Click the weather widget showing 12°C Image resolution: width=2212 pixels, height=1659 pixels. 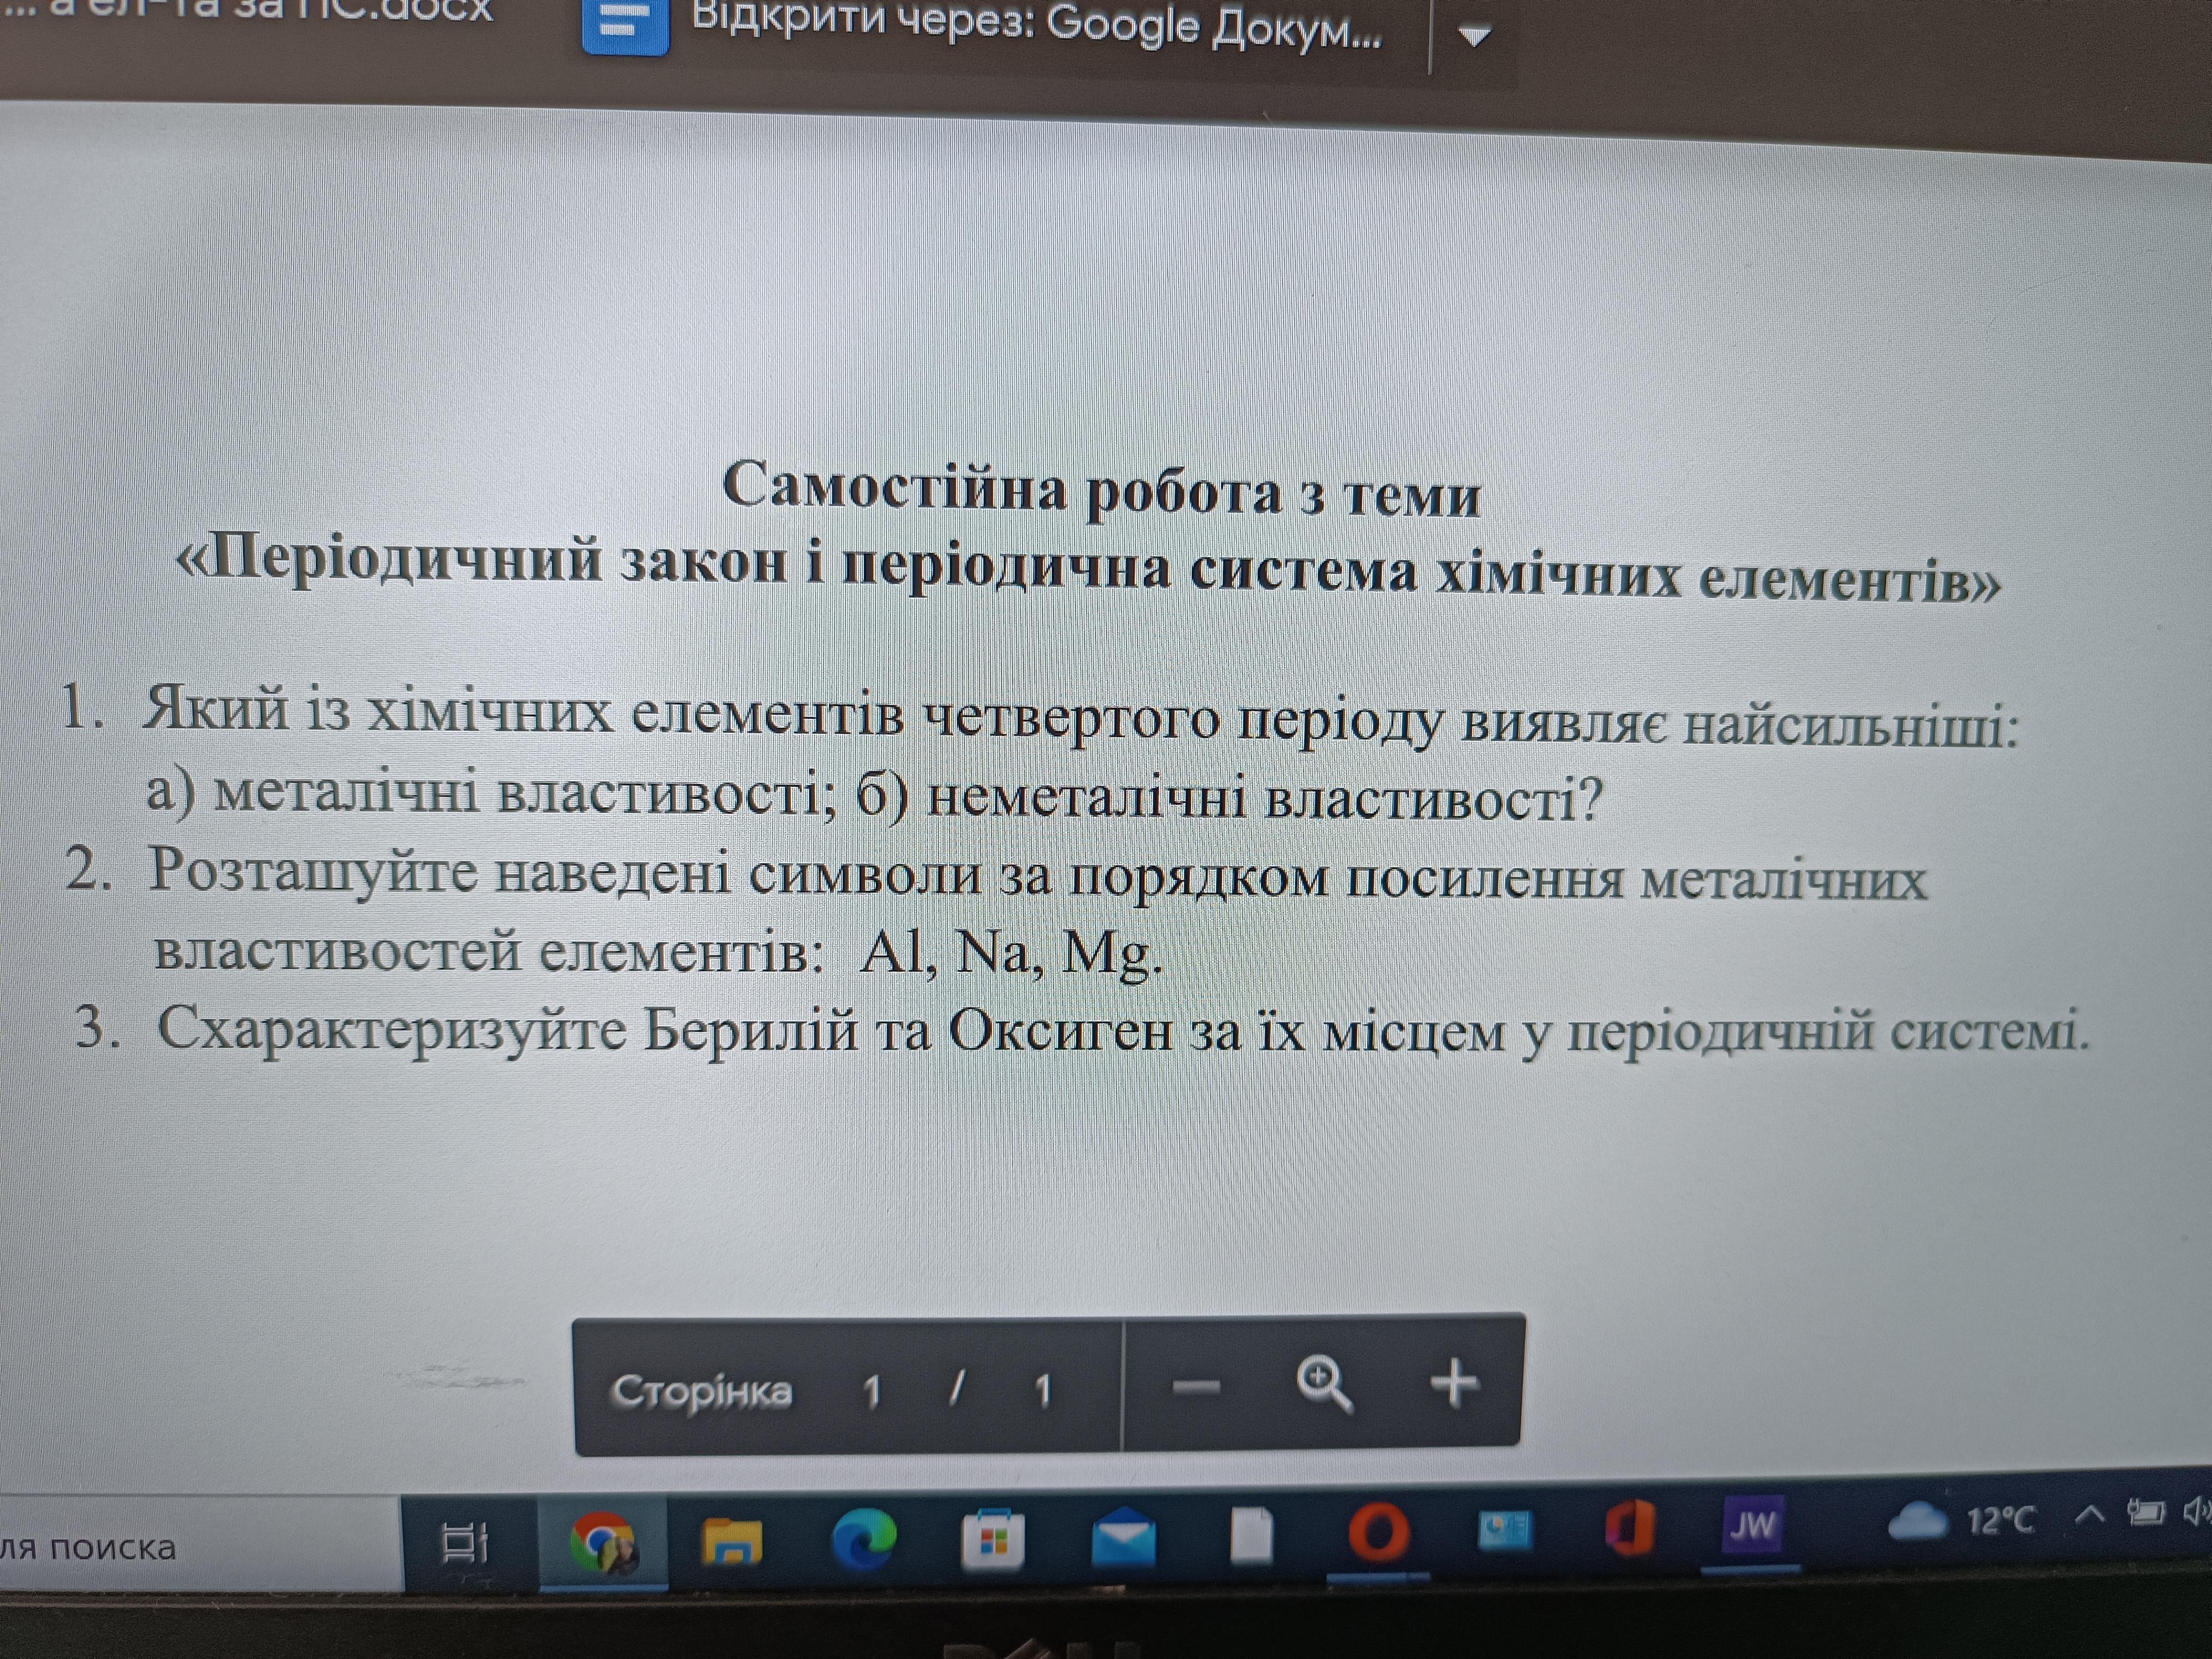tap(1960, 1521)
